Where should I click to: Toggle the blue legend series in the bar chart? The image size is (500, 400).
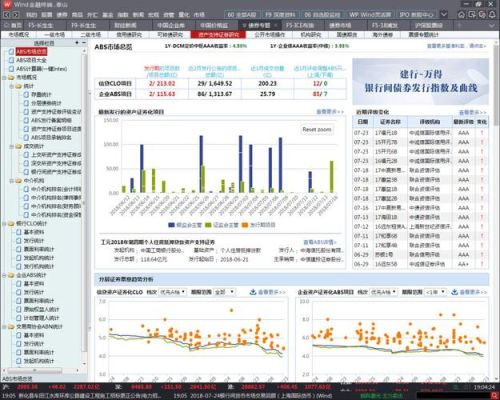[x=185, y=225]
